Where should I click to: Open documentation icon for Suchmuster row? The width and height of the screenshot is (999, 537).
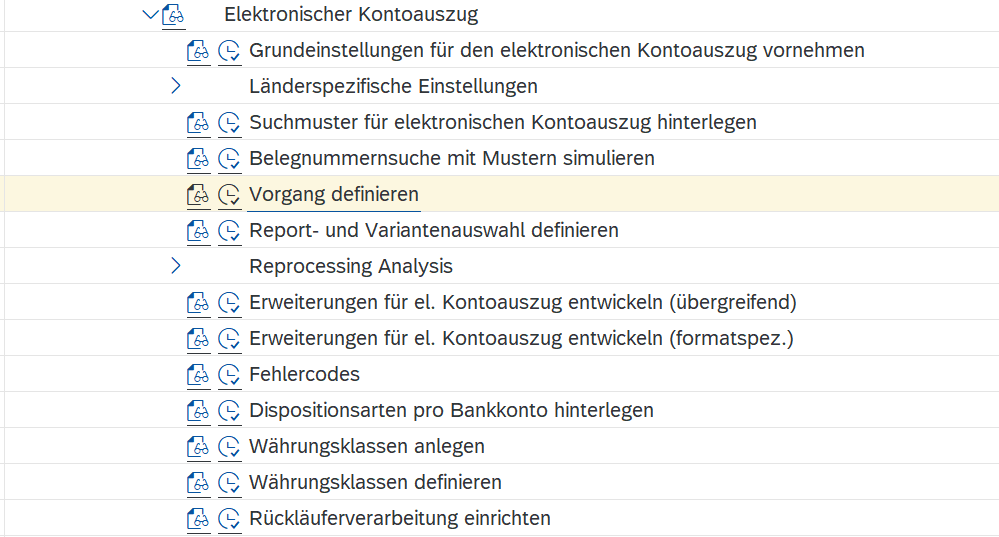(198, 122)
